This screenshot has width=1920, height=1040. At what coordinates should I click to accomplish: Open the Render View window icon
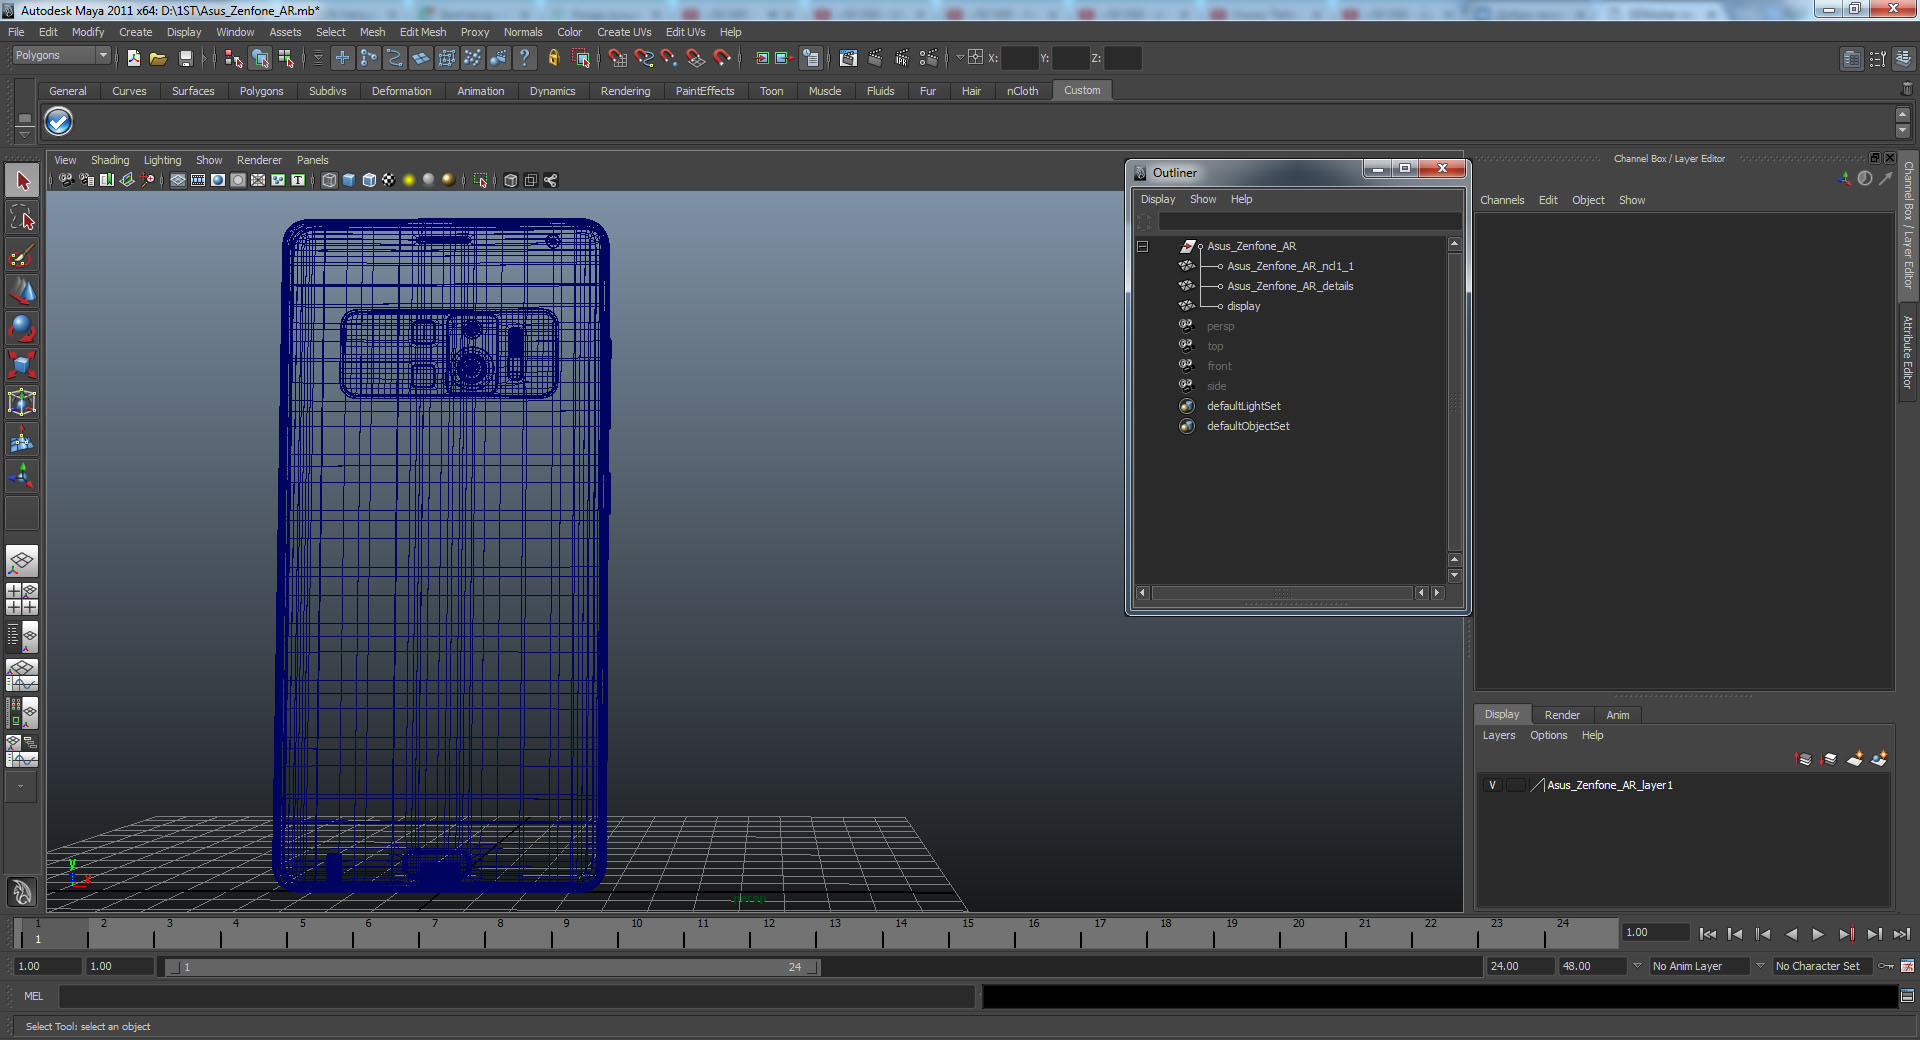click(x=848, y=58)
